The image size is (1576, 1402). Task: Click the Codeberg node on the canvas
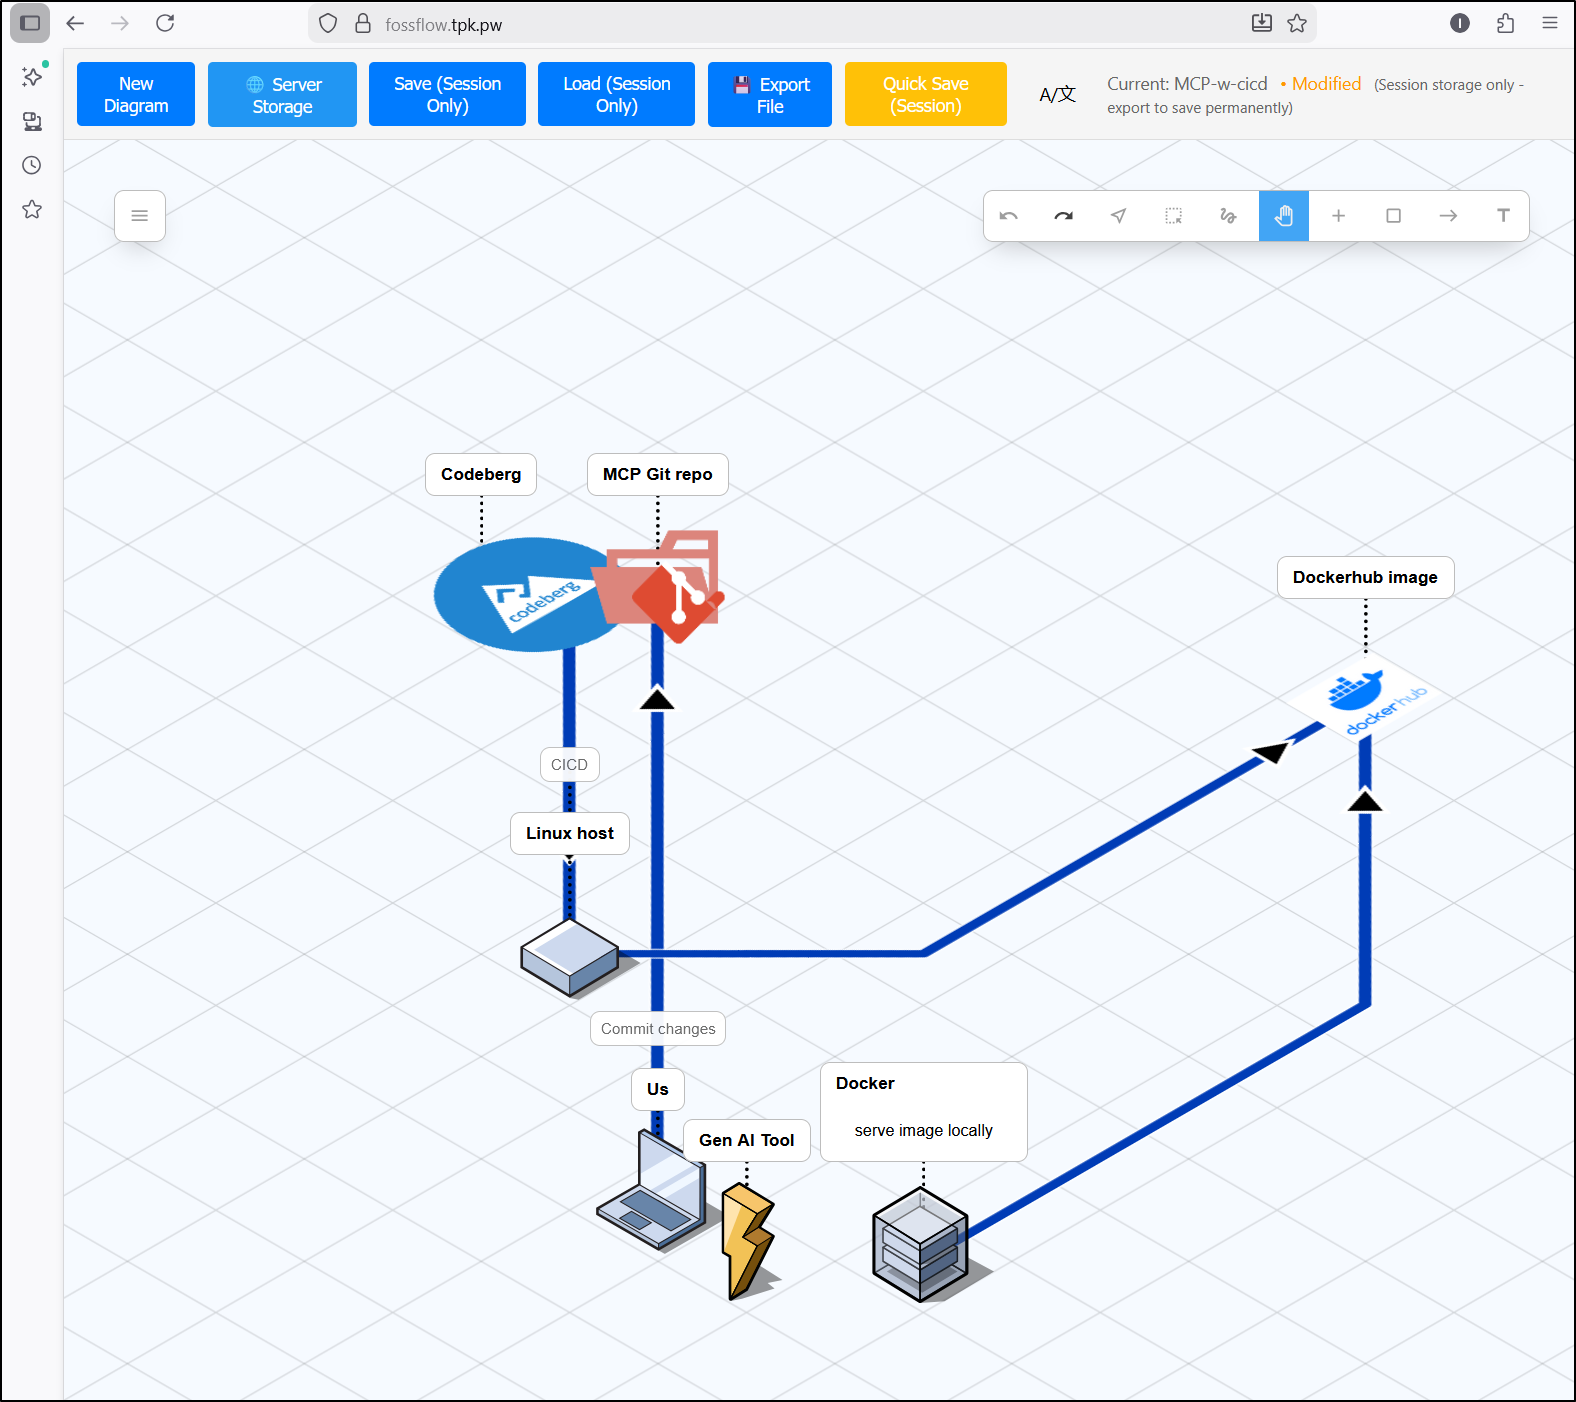(528, 596)
